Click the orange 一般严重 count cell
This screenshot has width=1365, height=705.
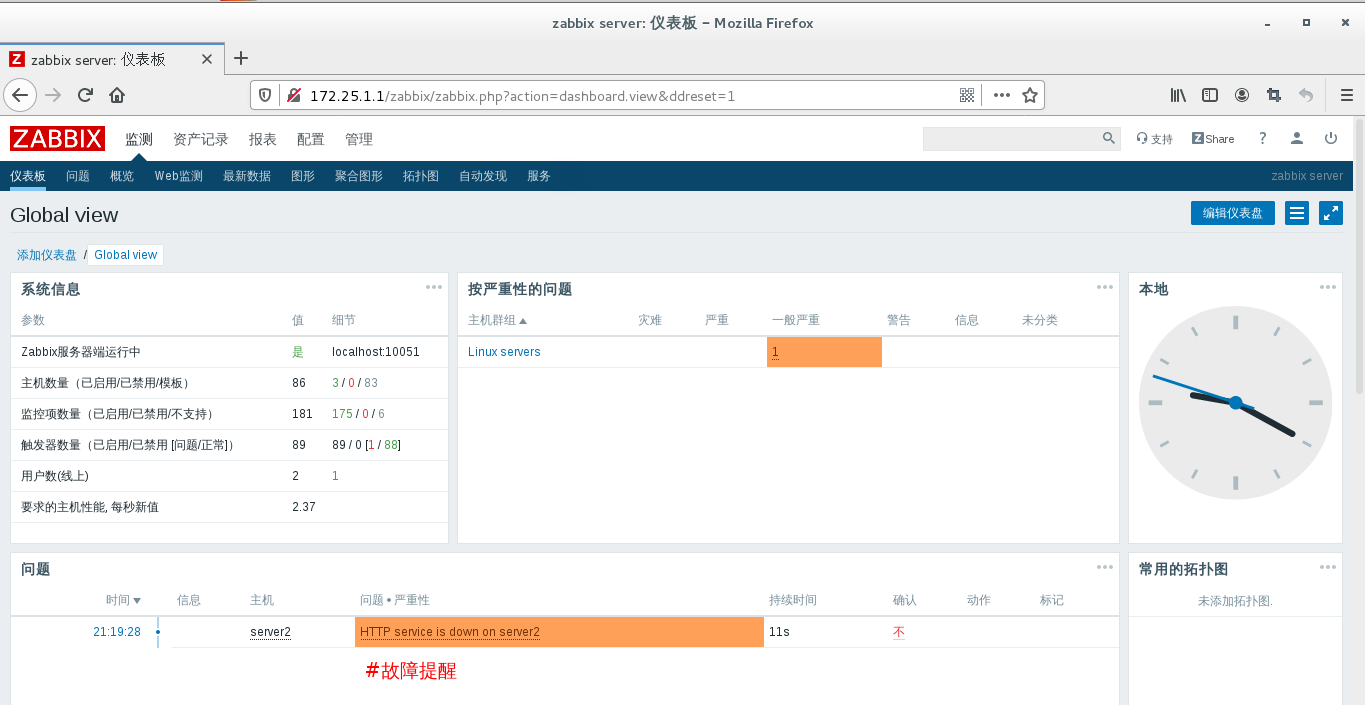(824, 352)
